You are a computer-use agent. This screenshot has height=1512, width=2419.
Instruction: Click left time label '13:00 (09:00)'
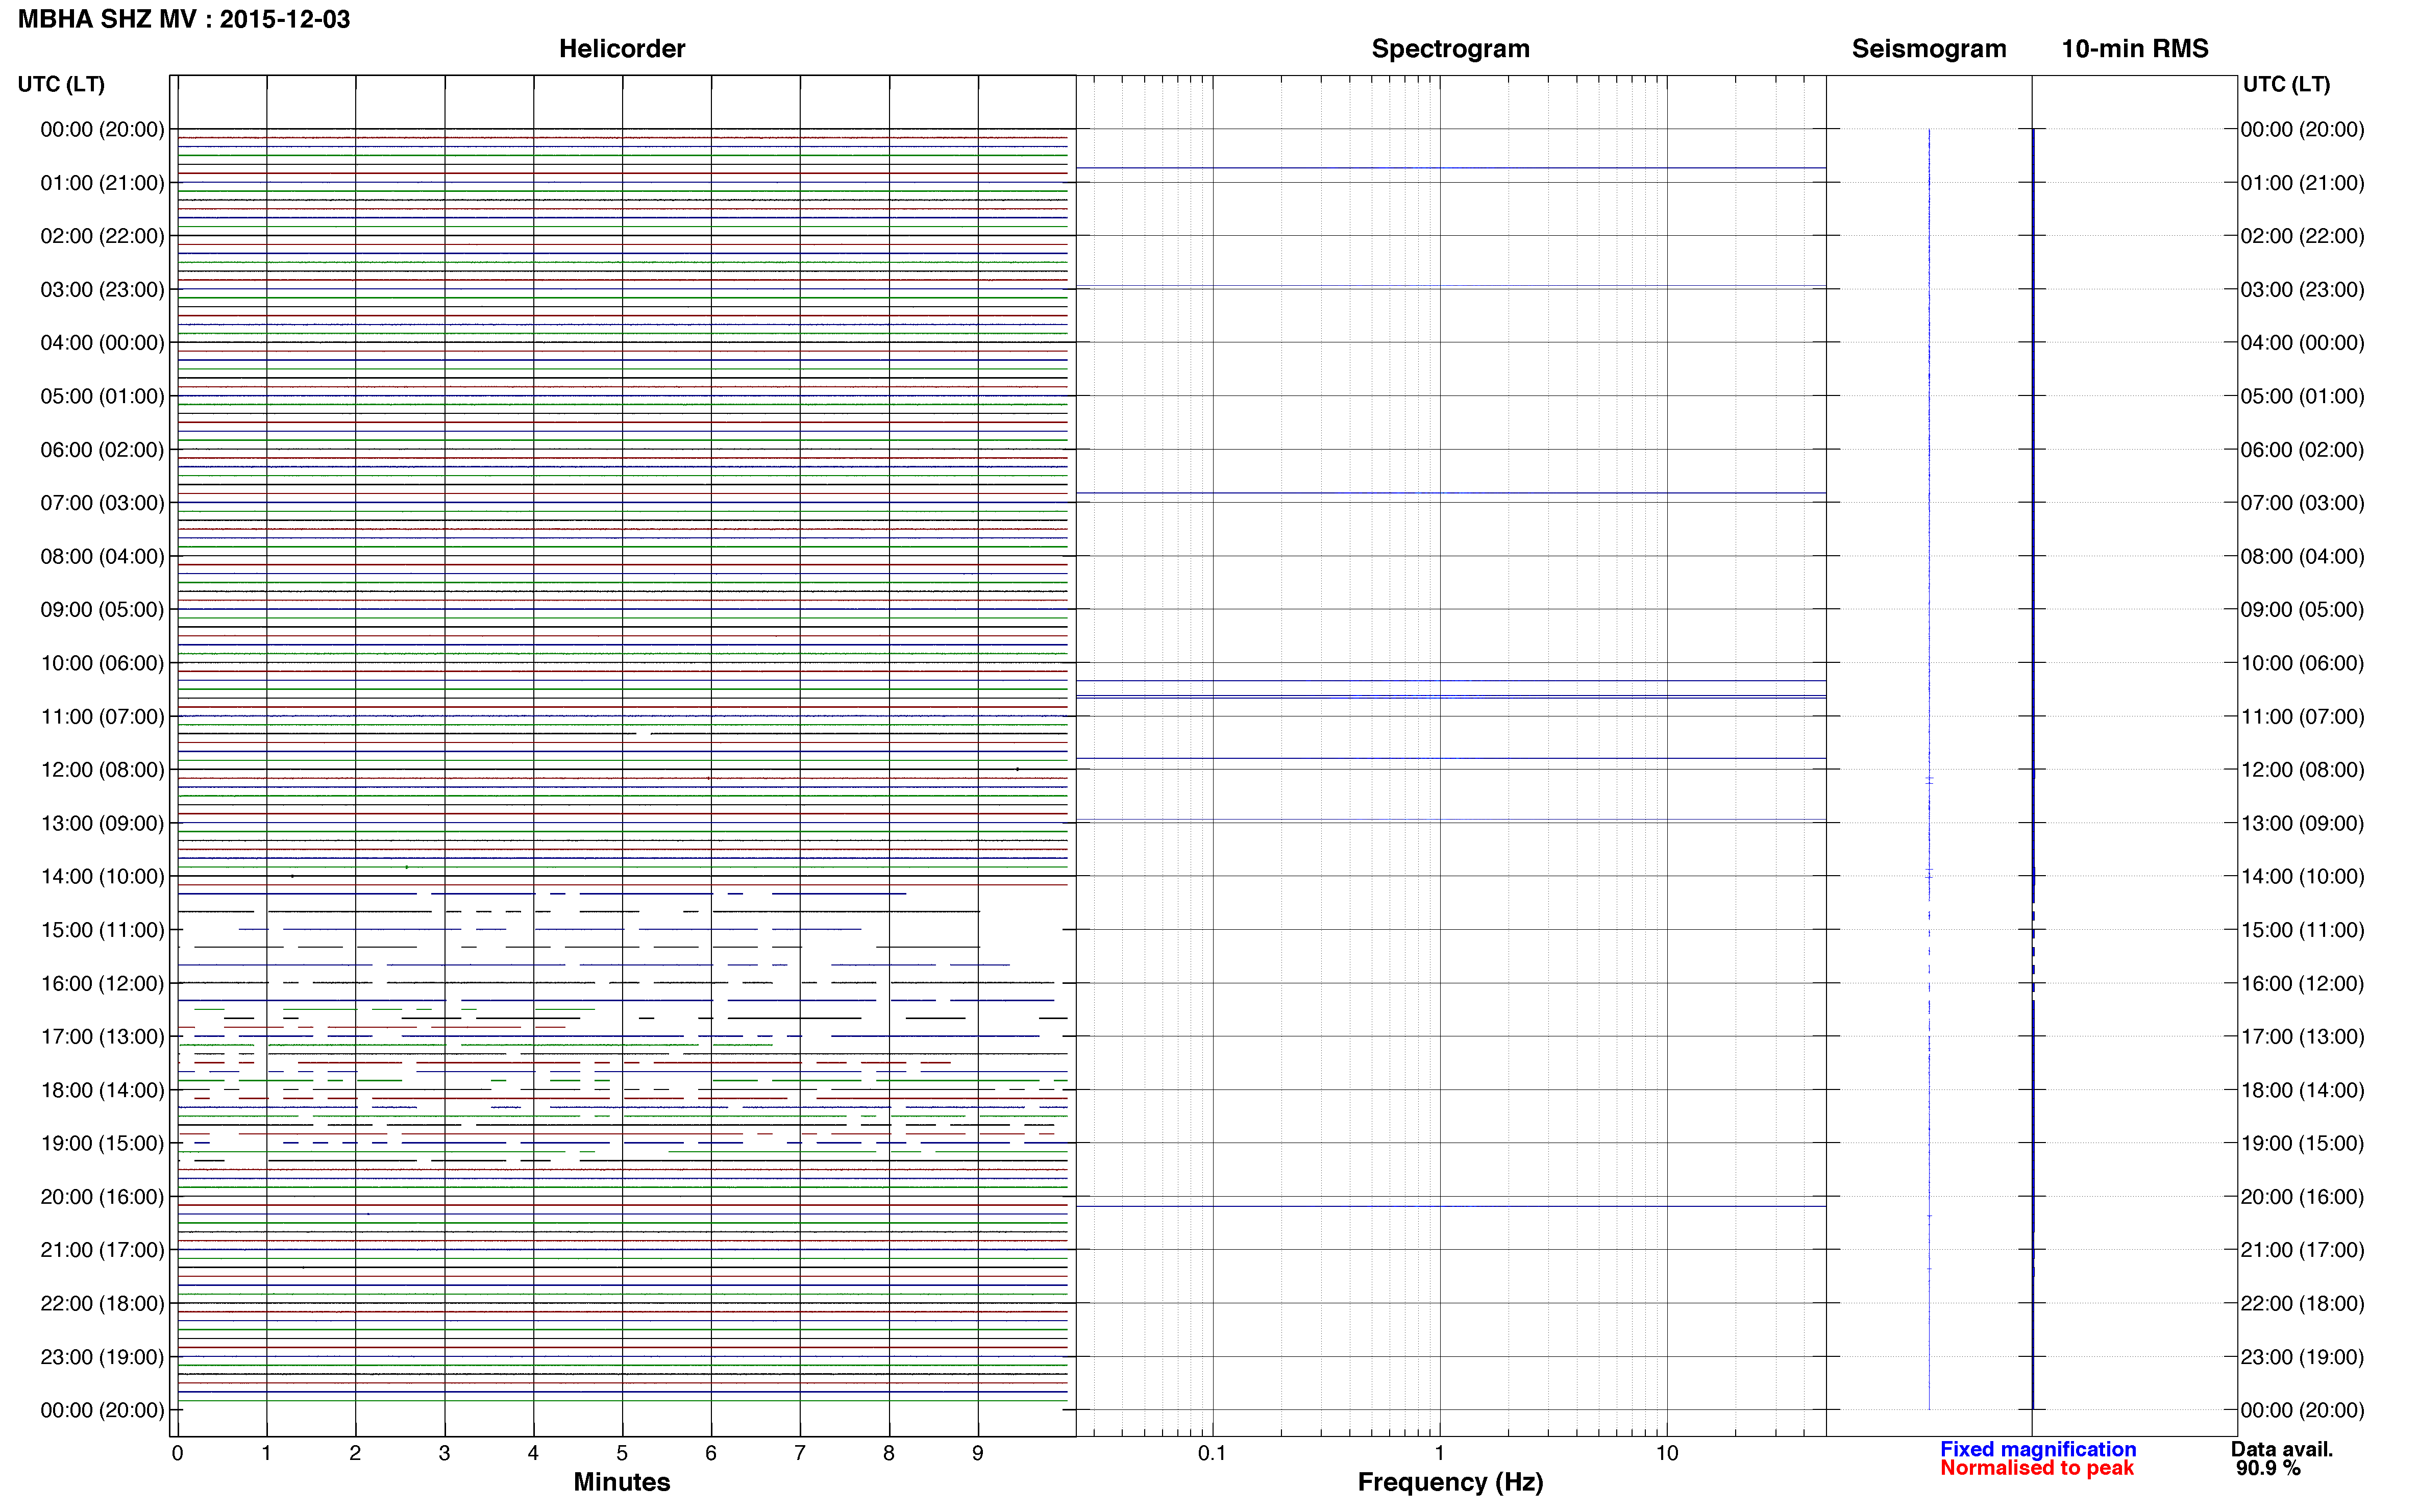tap(103, 823)
